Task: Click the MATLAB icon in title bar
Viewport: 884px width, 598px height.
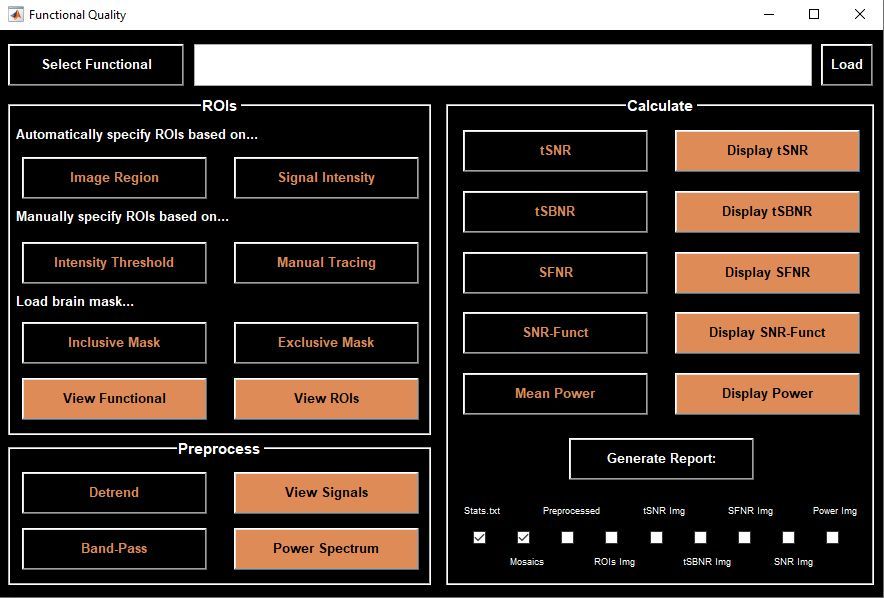Action: pyautogui.click(x=16, y=15)
